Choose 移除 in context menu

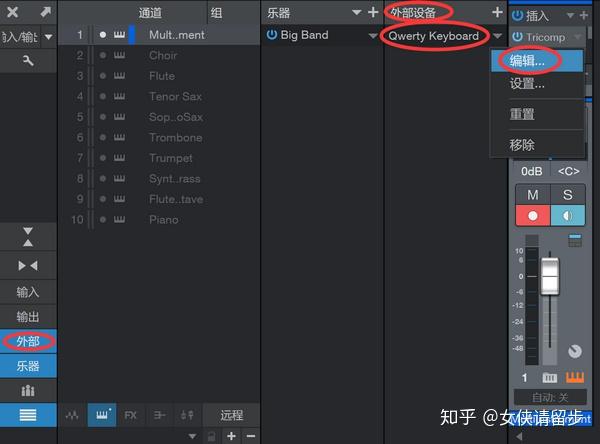[537, 145]
